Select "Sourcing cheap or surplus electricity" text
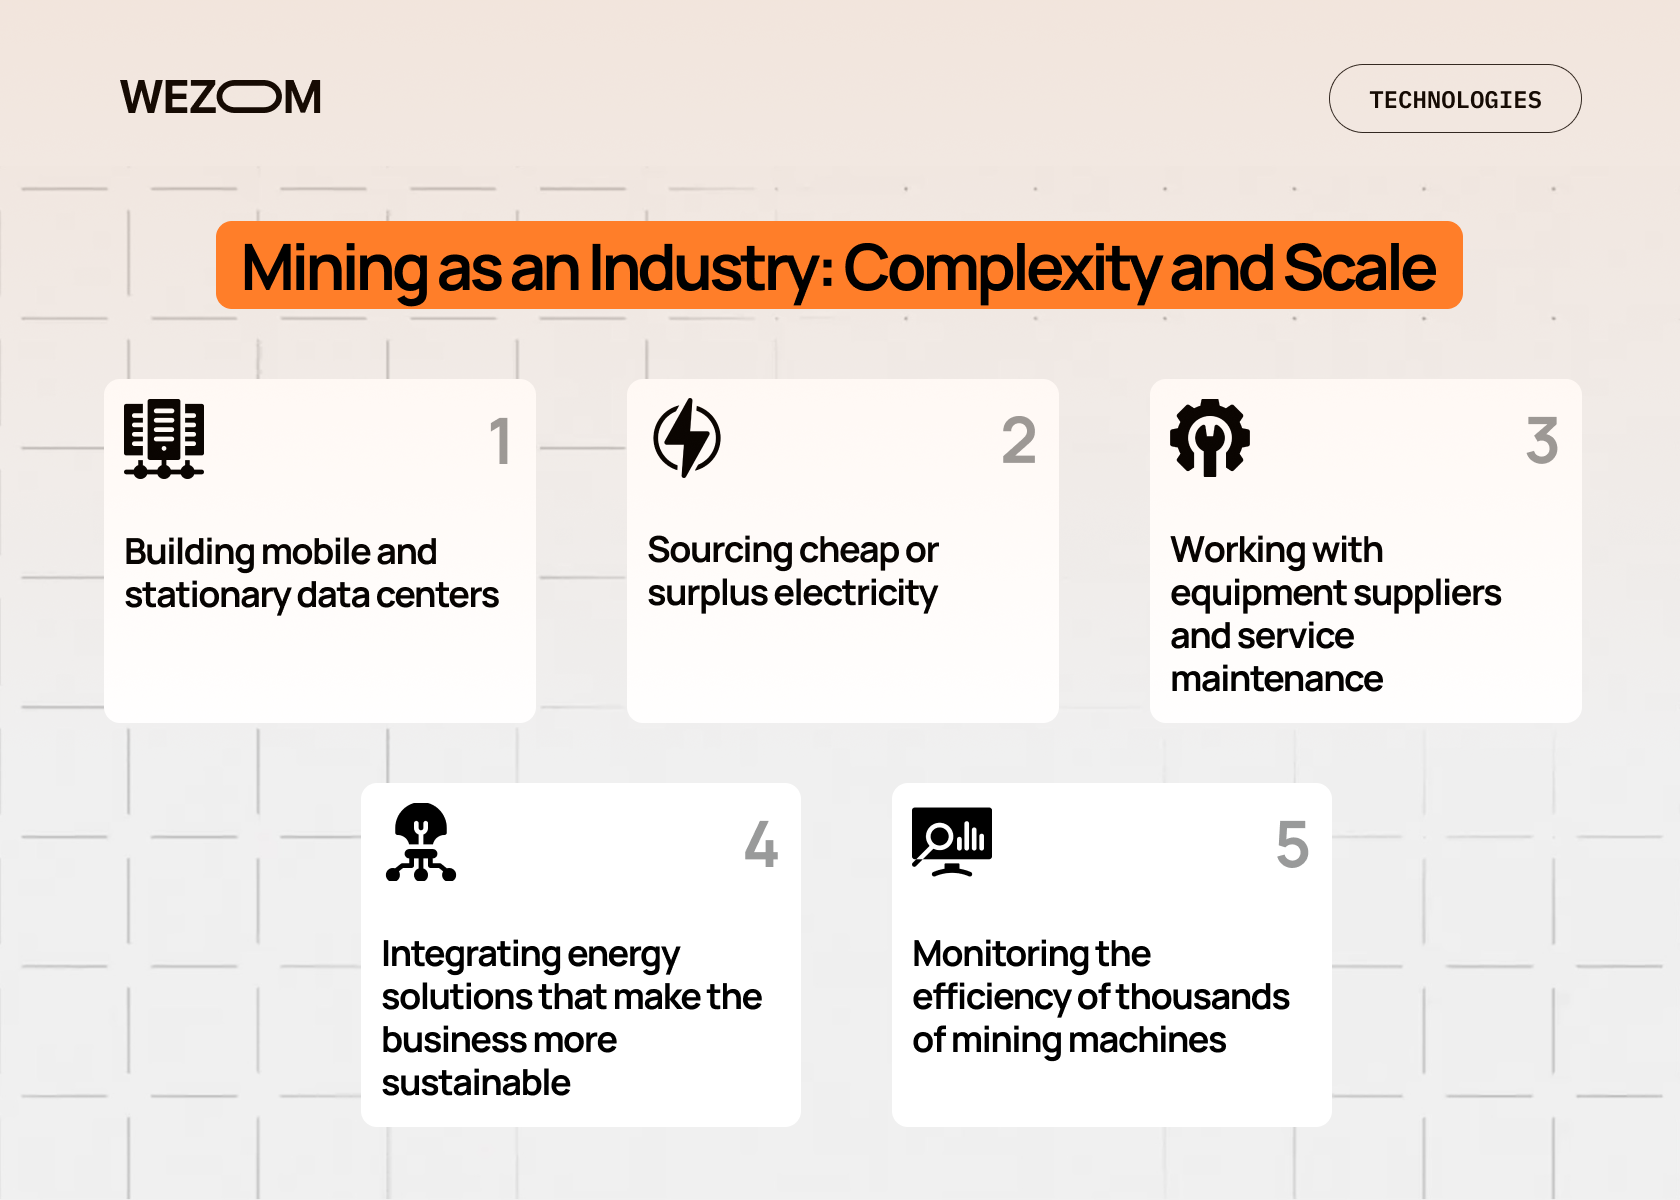 click(x=792, y=571)
